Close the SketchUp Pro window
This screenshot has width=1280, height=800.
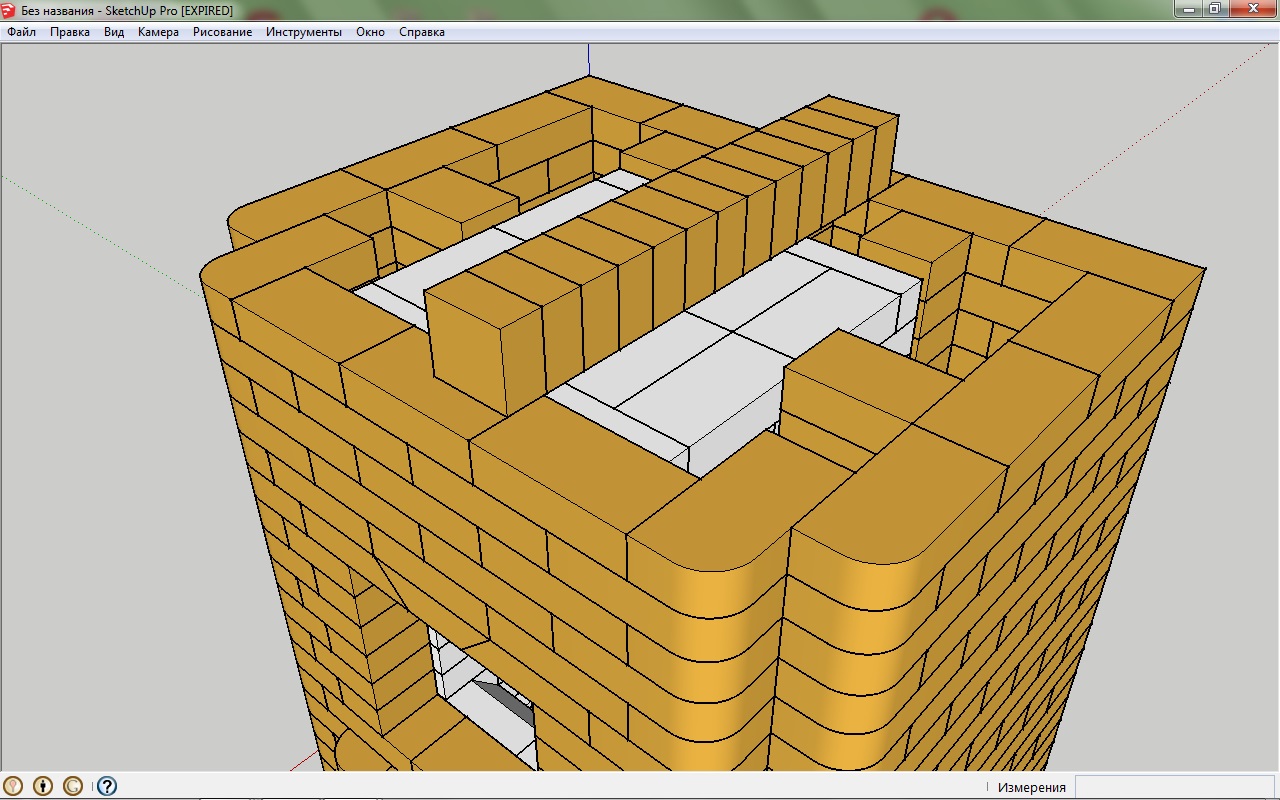1252,9
